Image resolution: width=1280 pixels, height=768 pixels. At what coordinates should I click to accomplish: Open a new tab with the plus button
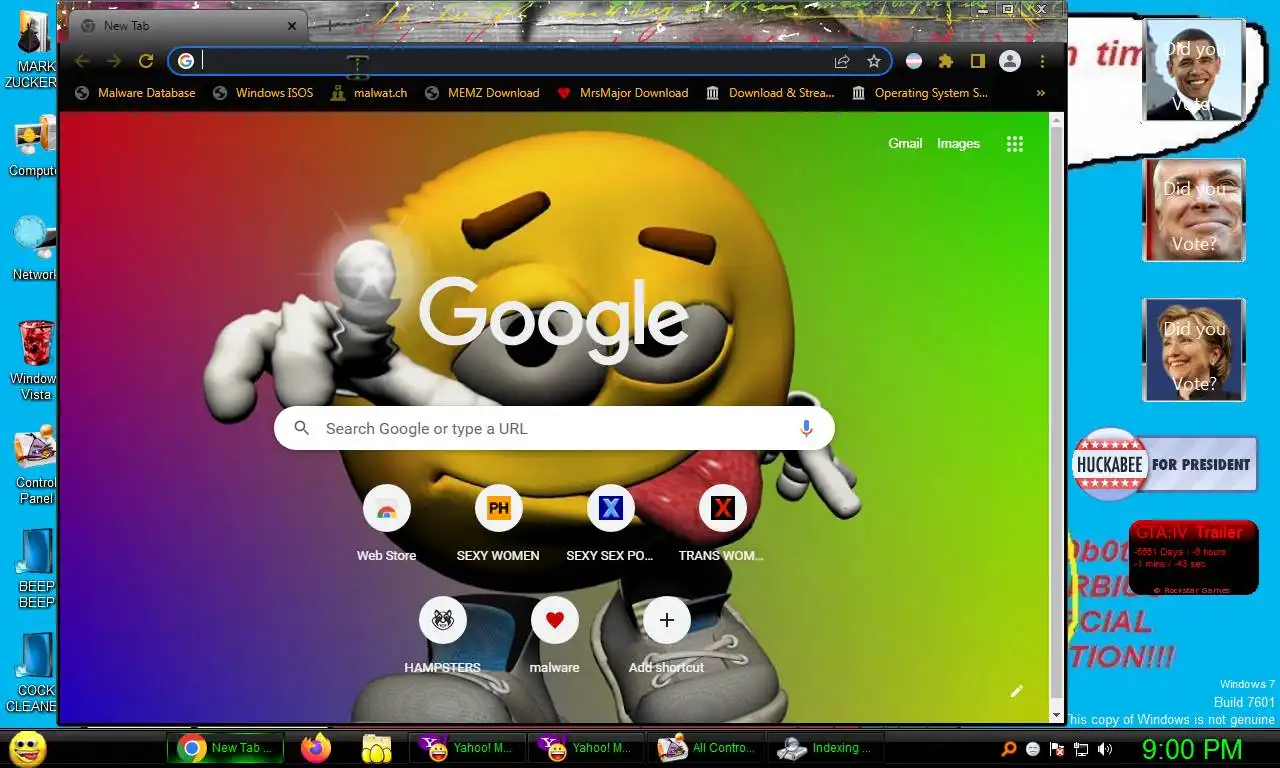click(330, 26)
